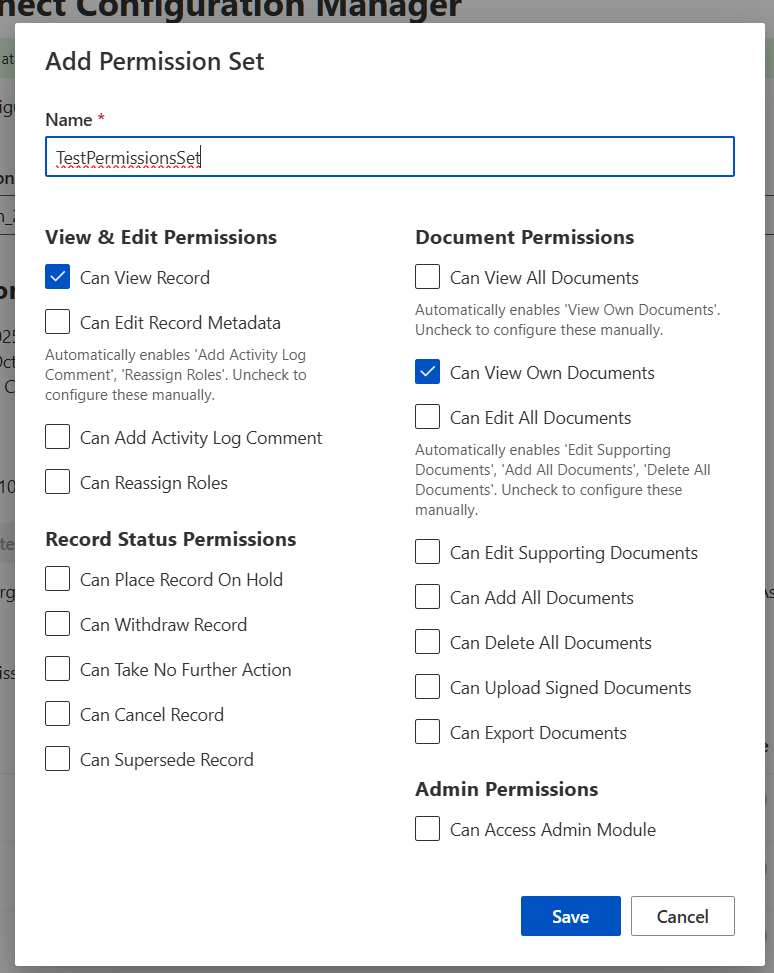Viewport: 774px width, 973px height.
Task: Enable Can Edit Supporting Documents
Action: (428, 552)
